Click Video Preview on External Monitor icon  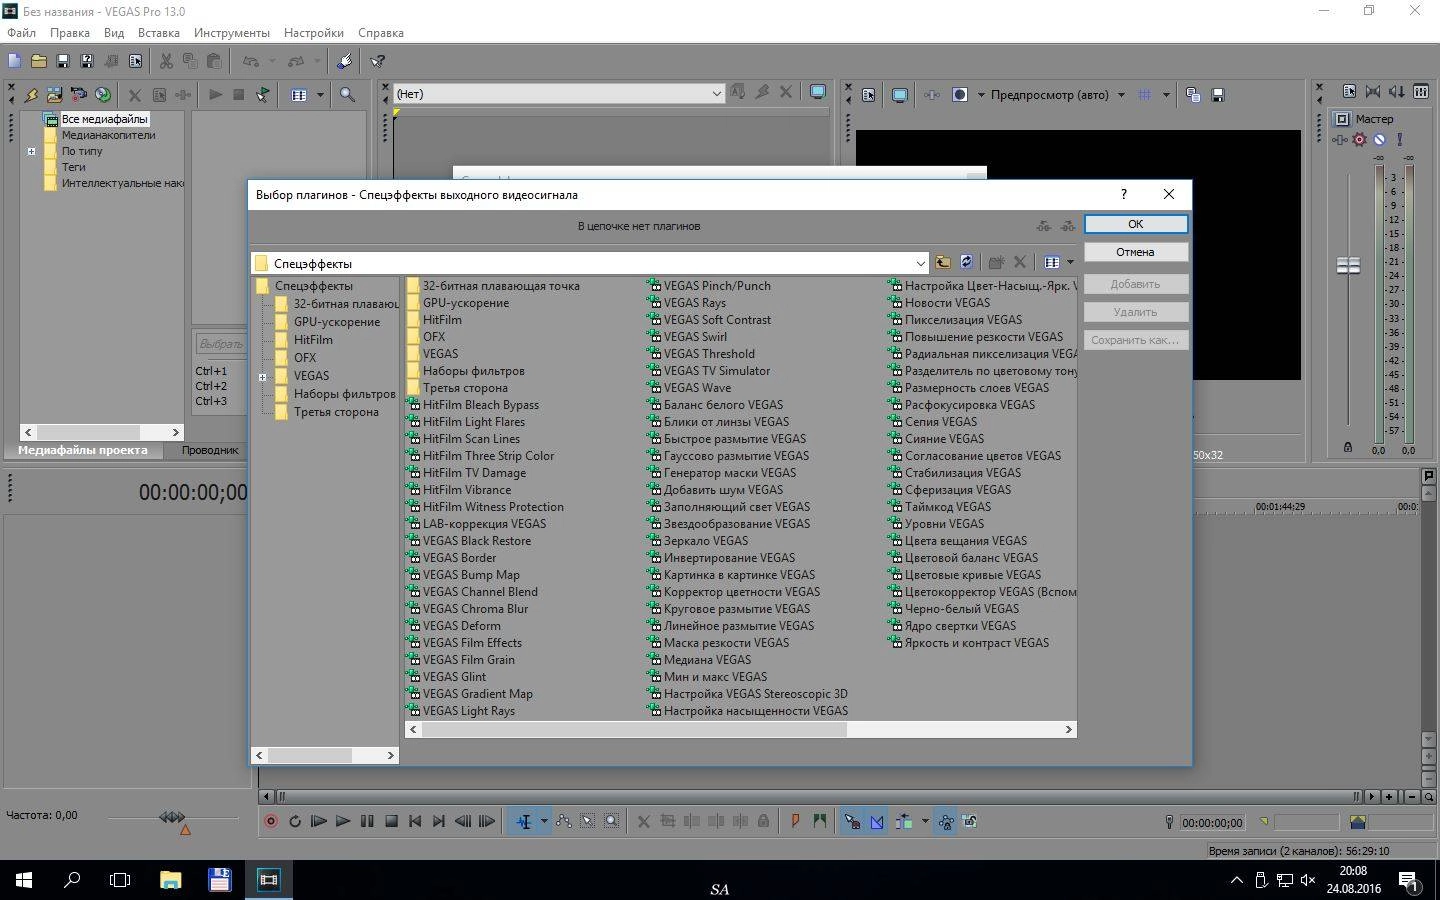(x=900, y=95)
